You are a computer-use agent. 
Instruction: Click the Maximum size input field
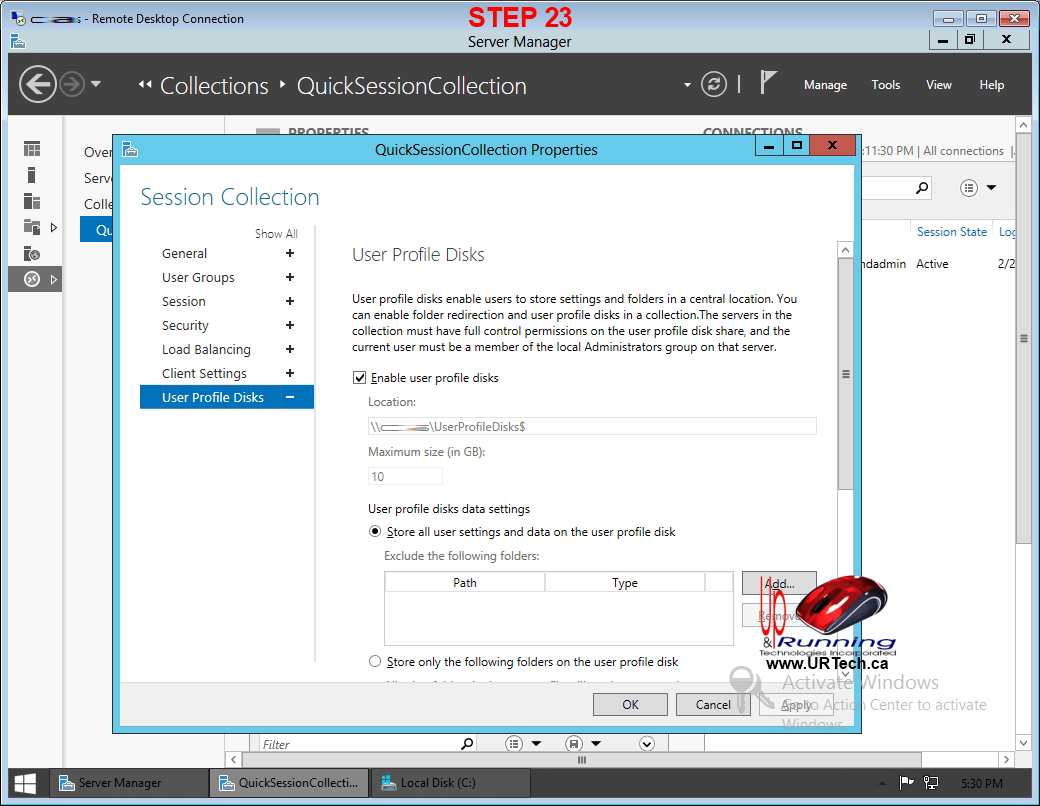[405, 477]
